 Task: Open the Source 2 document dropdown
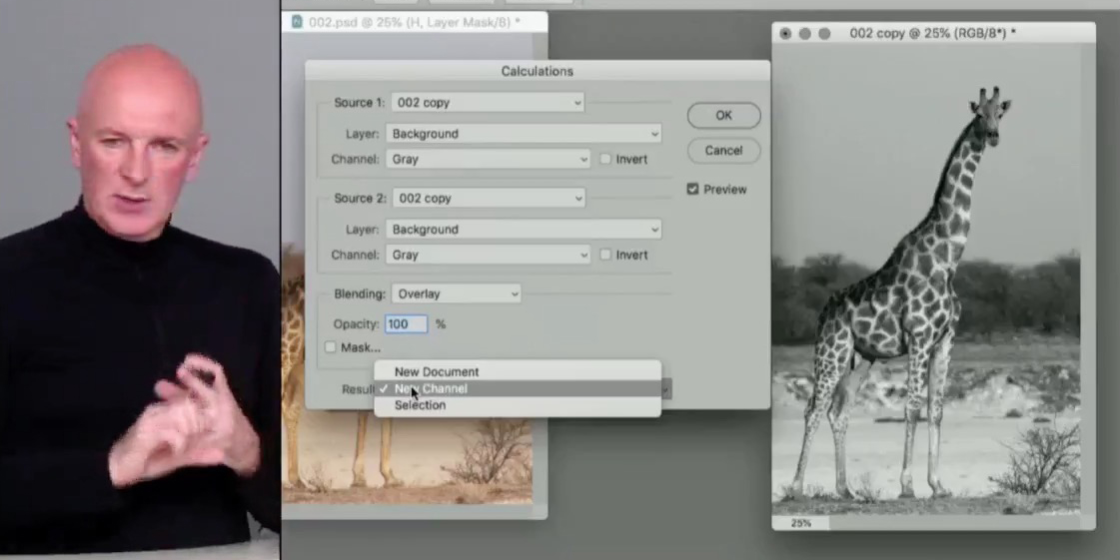click(488, 199)
